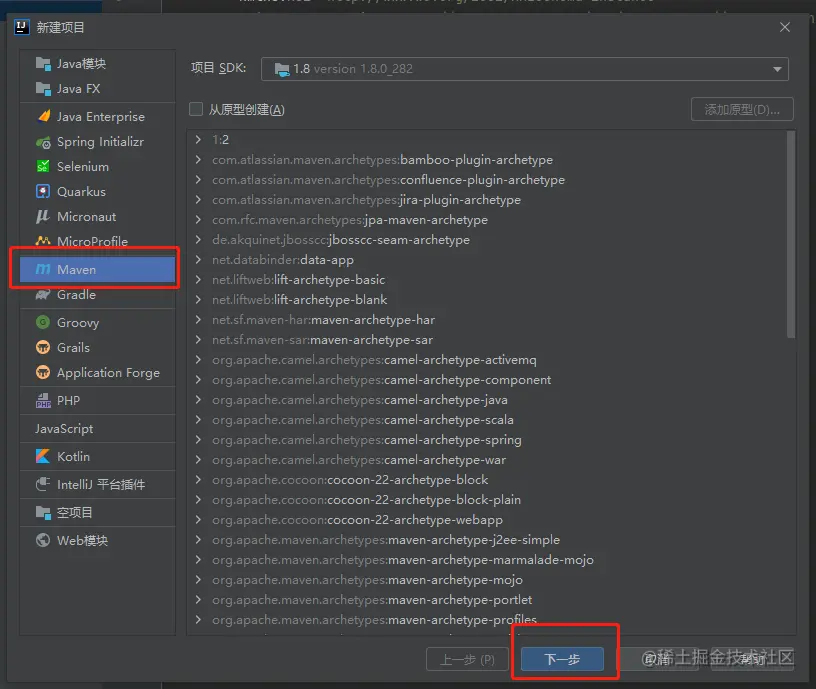
Task: Click the Spring Initializr icon
Action: 43,142
